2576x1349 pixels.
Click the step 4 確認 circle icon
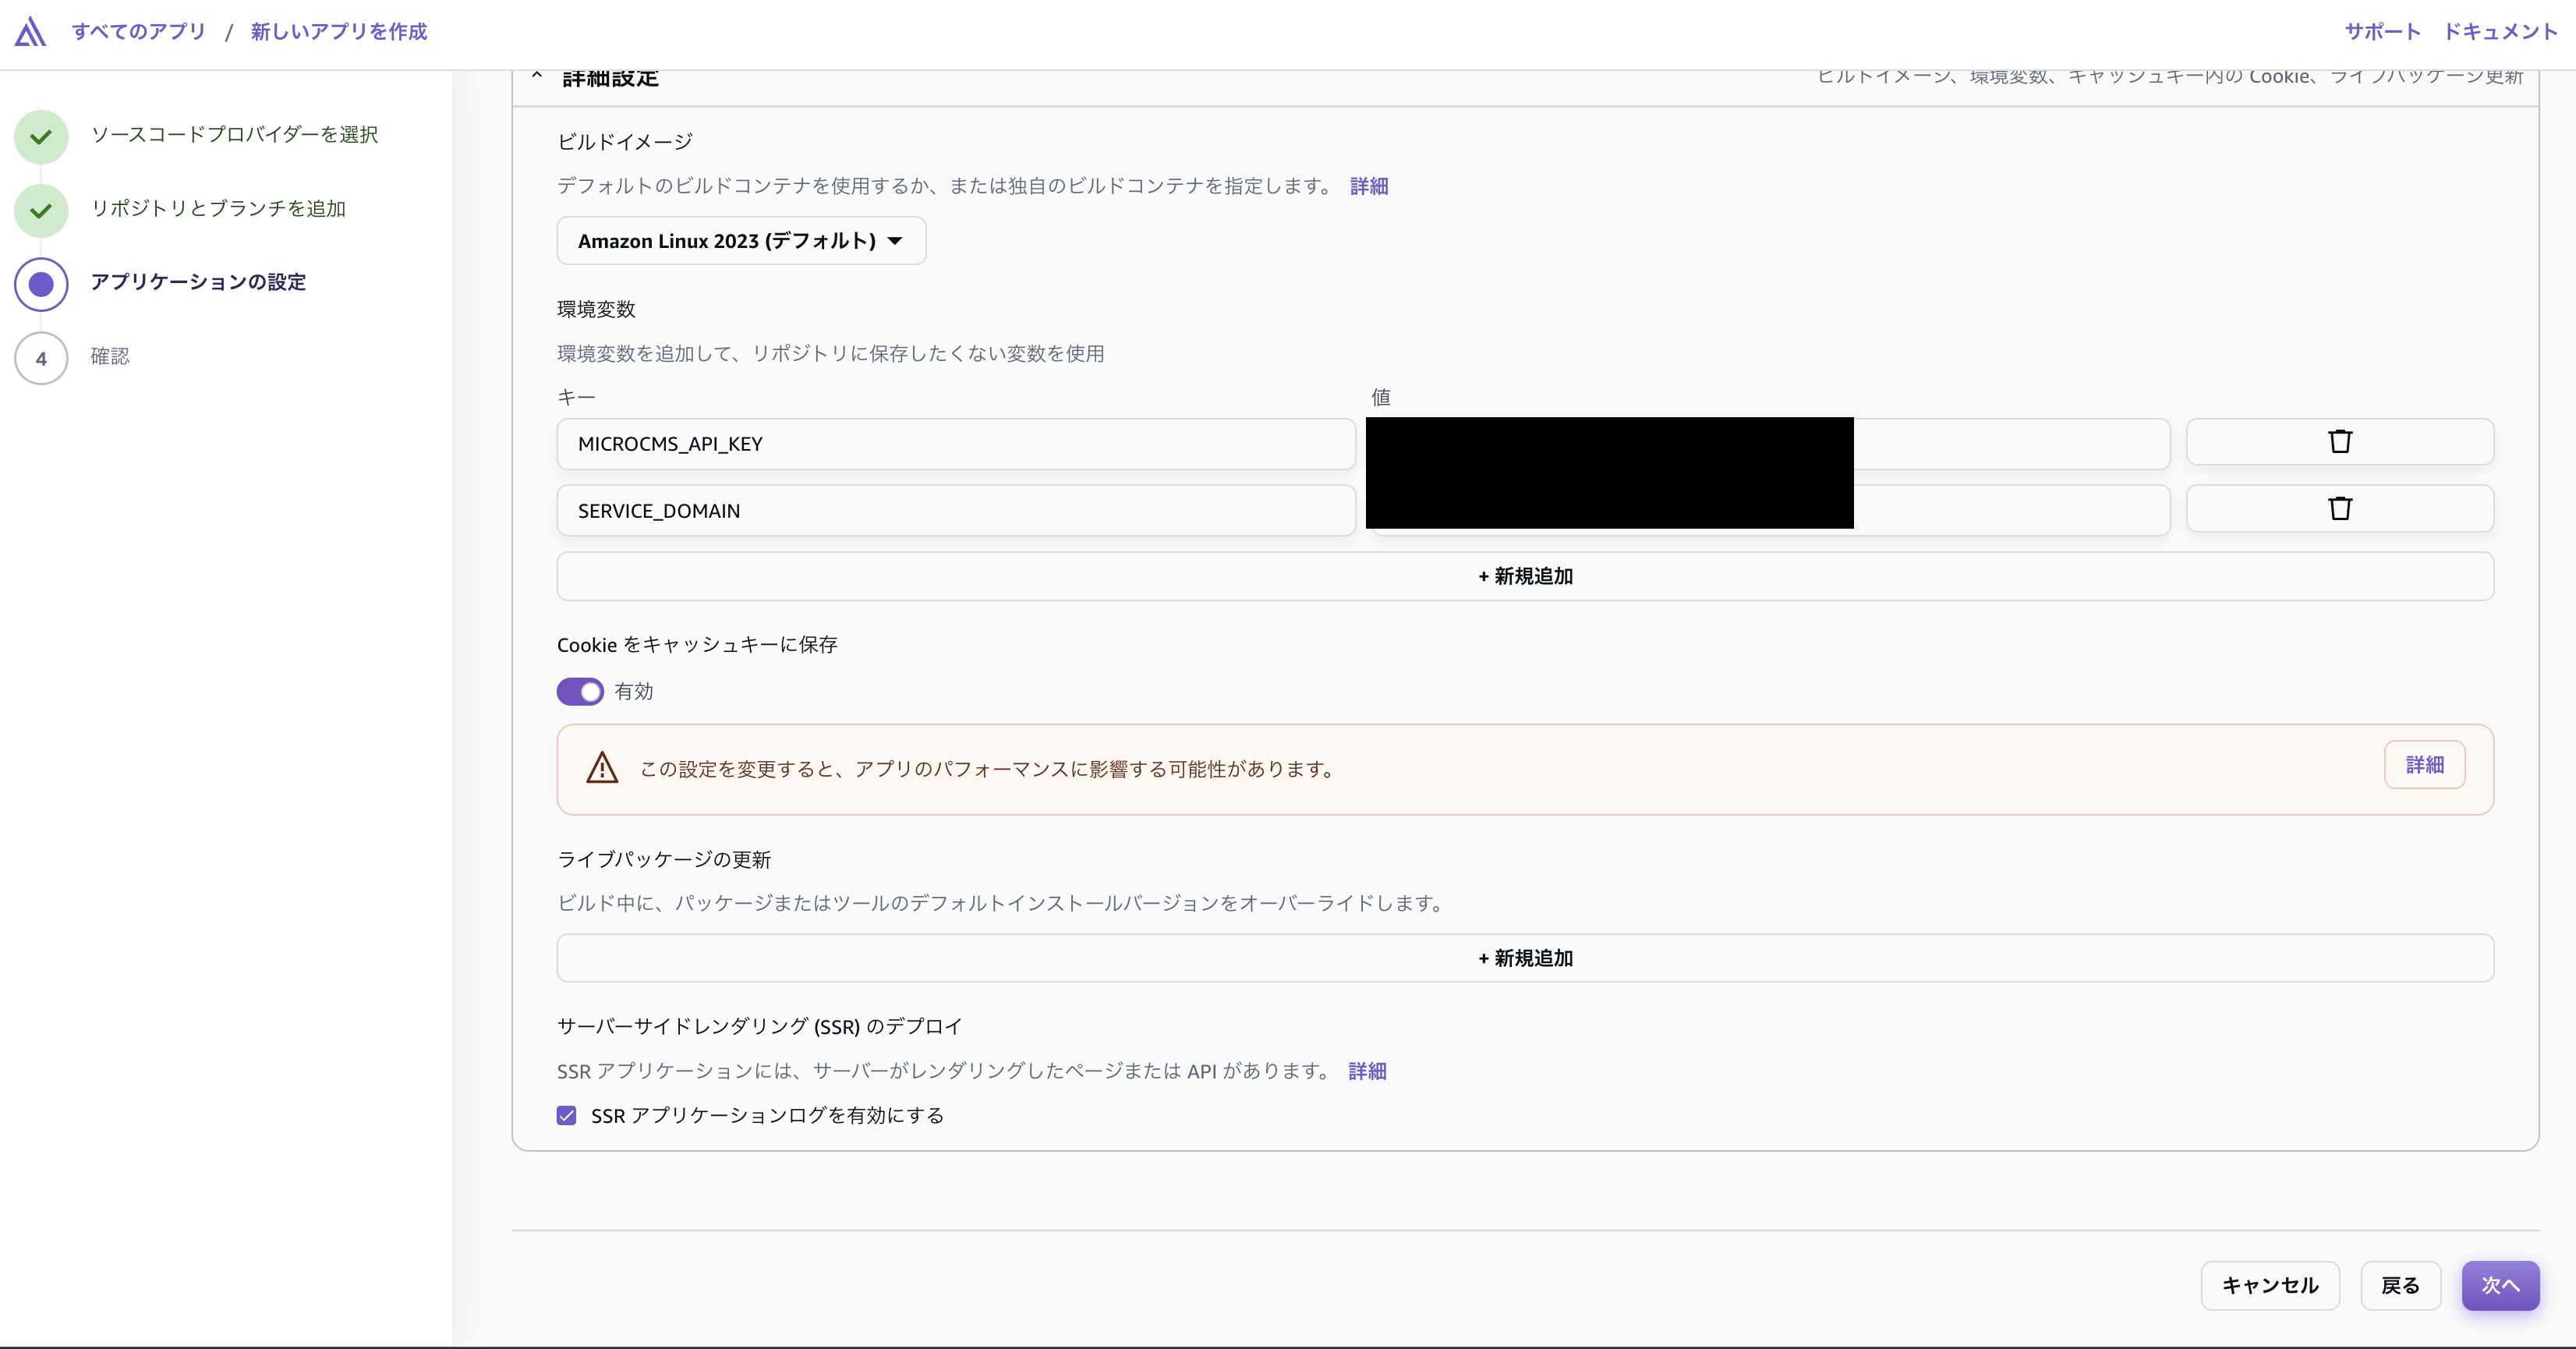[x=41, y=359]
